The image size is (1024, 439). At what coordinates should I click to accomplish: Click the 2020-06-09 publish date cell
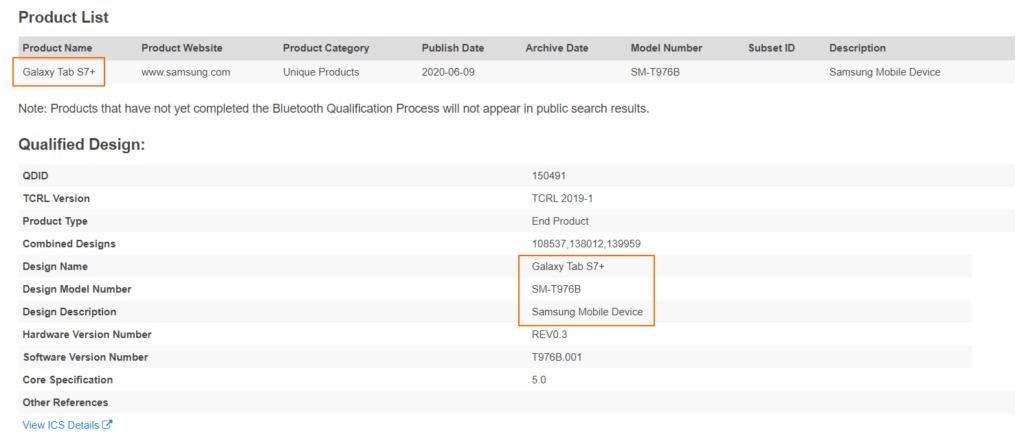click(x=450, y=72)
